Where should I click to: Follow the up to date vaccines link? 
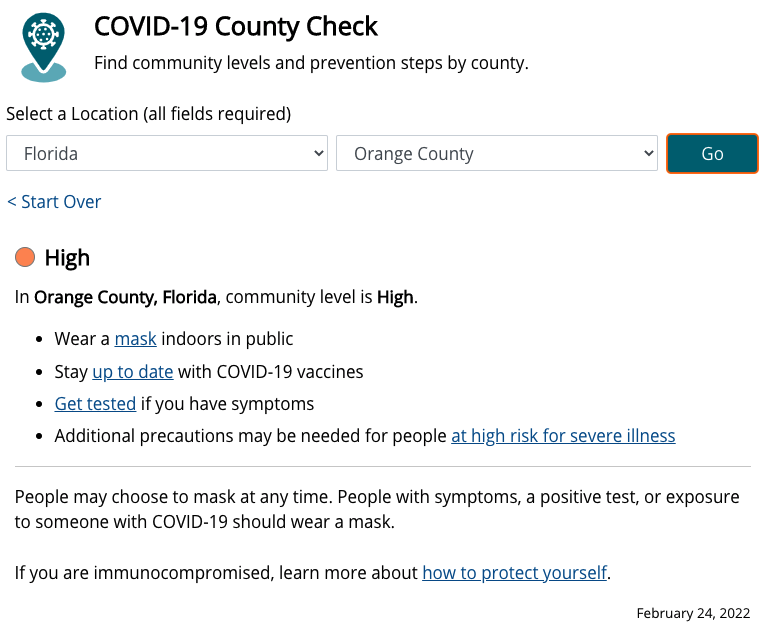pyautogui.click(x=133, y=372)
